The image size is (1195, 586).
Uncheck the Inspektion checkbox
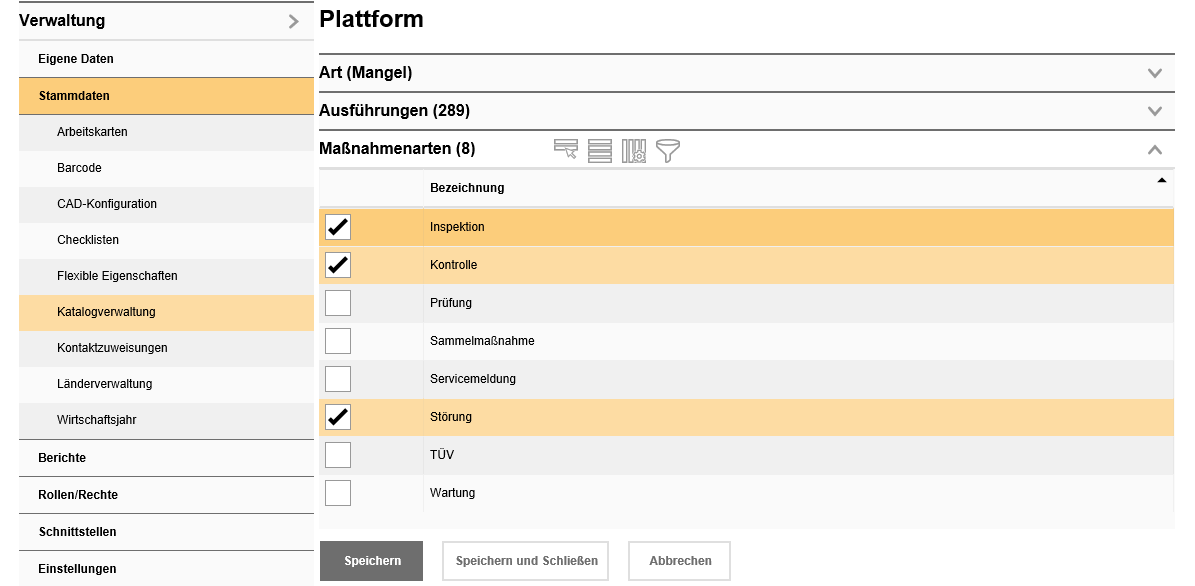click(338, 227)
